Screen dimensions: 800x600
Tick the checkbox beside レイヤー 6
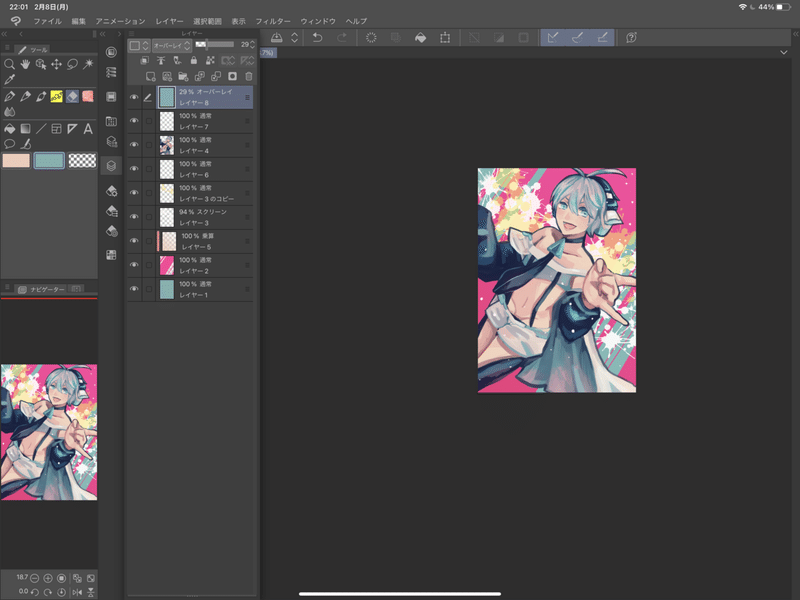click(x=148, y=169)
